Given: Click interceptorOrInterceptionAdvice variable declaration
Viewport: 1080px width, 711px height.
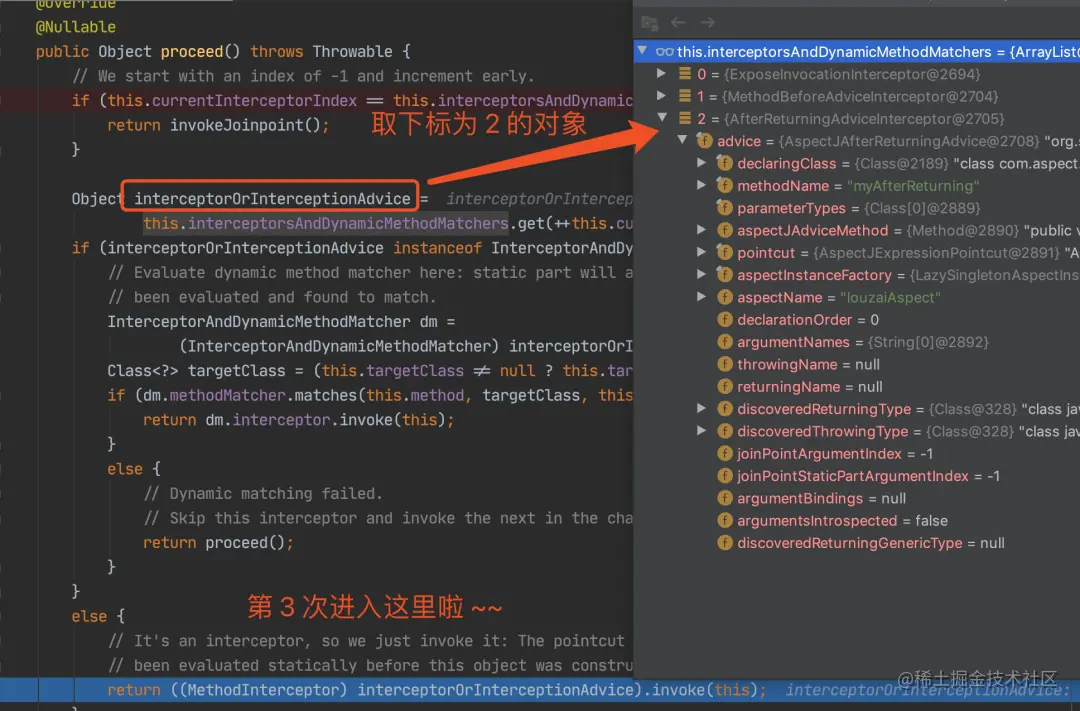Looking at the screenshot, I should click(272, 198).
